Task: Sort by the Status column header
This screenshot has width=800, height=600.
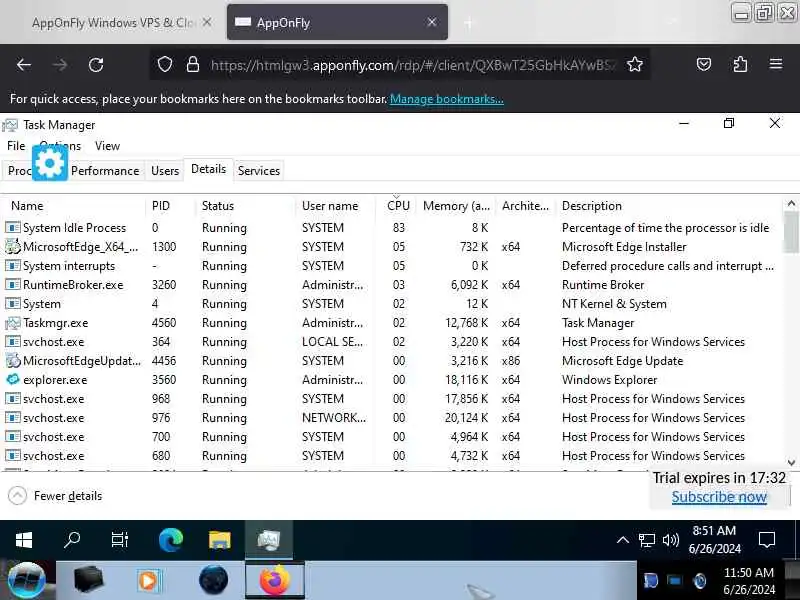Action: tap(245, 206)
